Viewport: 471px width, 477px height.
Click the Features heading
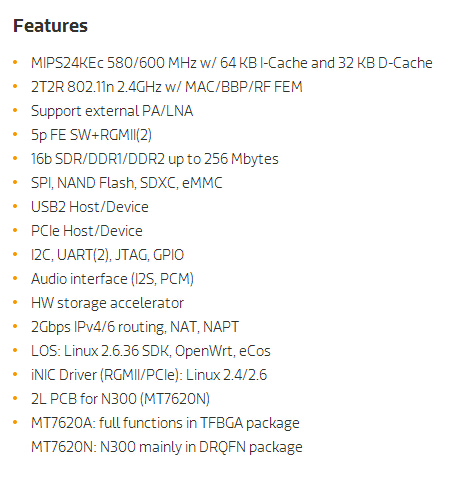click(x=50, y=26)
